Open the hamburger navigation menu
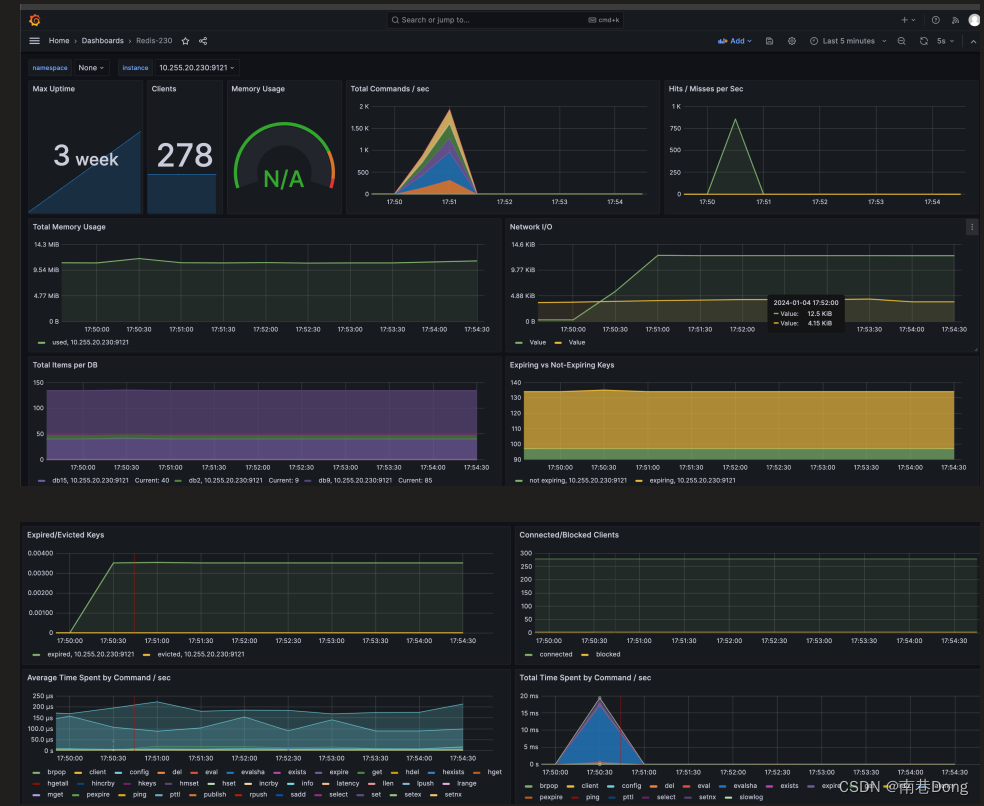This screenshot has width=984, height=806. 35,41
